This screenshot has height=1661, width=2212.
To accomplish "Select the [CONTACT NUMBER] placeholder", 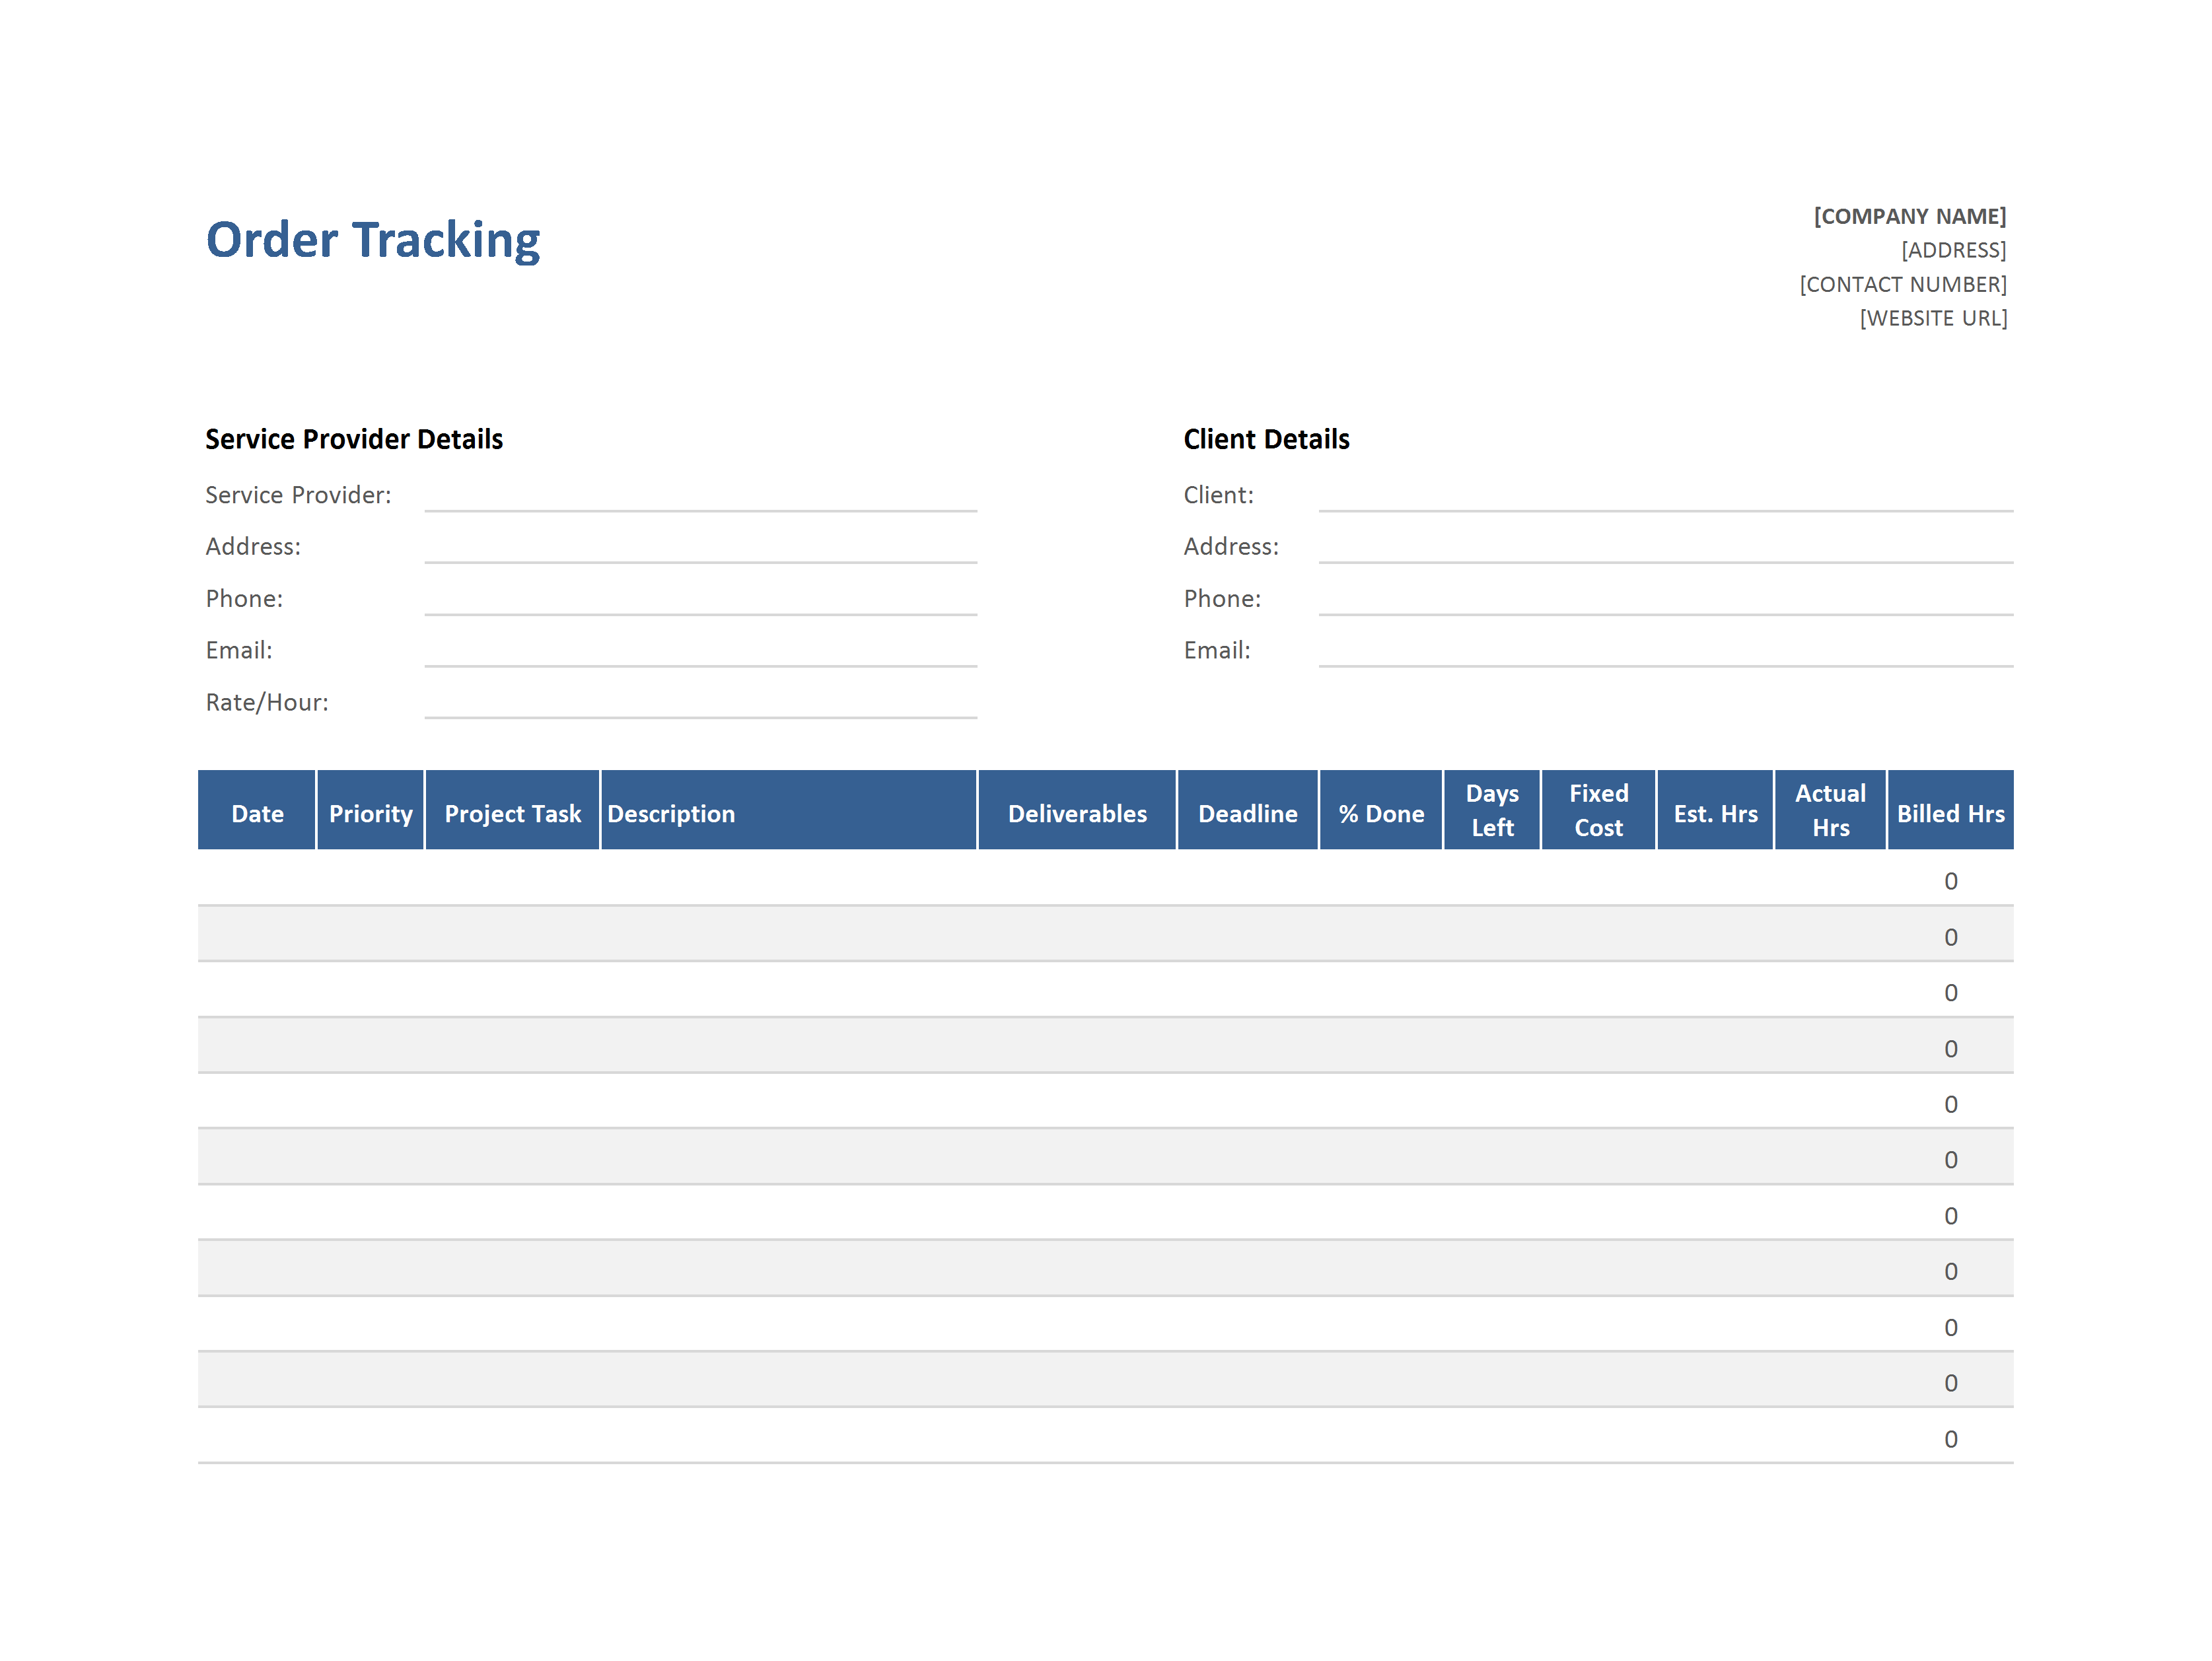I will tap(1902, 284).
